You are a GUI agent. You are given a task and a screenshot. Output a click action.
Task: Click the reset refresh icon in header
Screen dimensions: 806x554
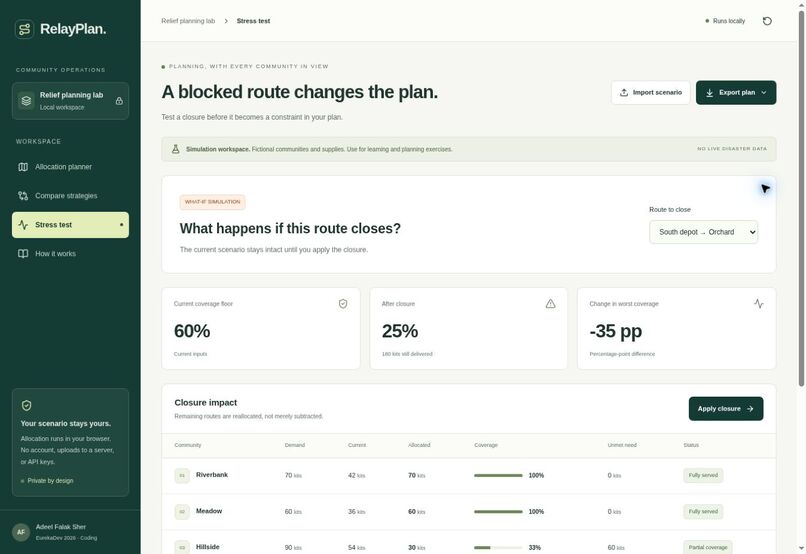tap(767, 21)
